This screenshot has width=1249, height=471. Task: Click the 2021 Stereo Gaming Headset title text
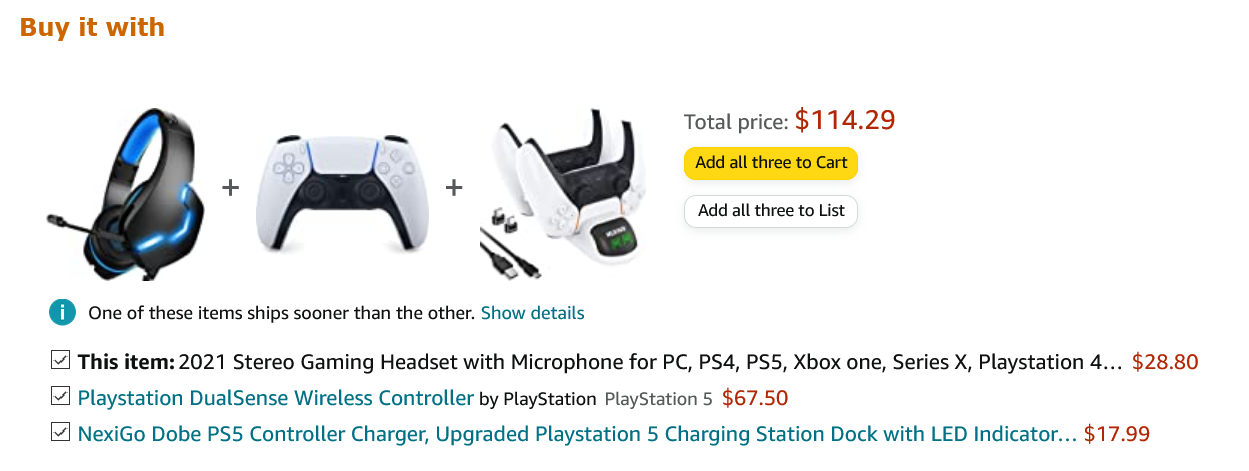tap(651, 362)
